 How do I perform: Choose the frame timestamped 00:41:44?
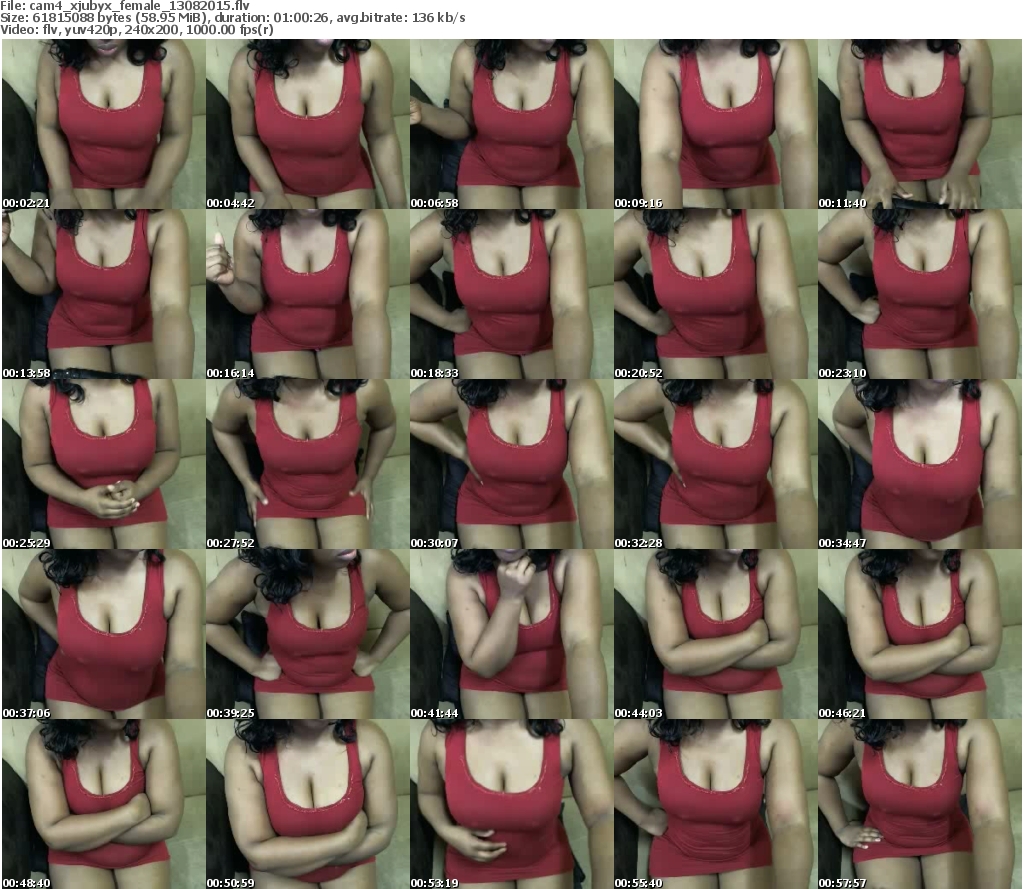(511, 634)
